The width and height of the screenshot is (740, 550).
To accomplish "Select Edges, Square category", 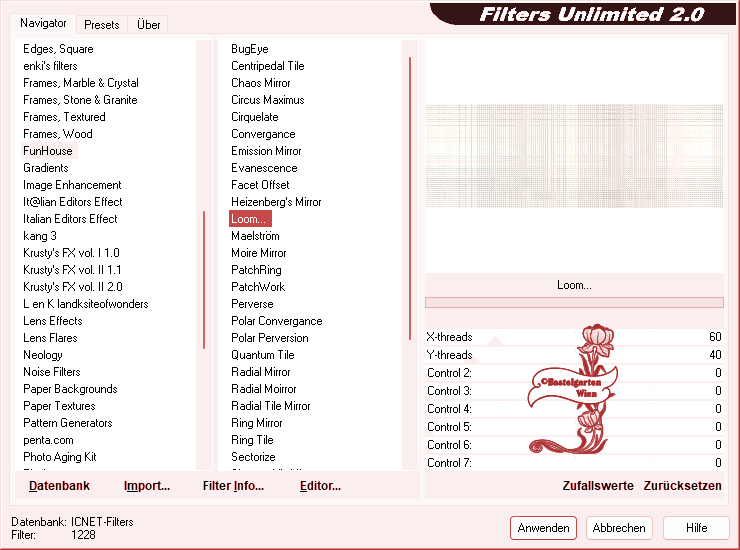I will coord(58,49).
